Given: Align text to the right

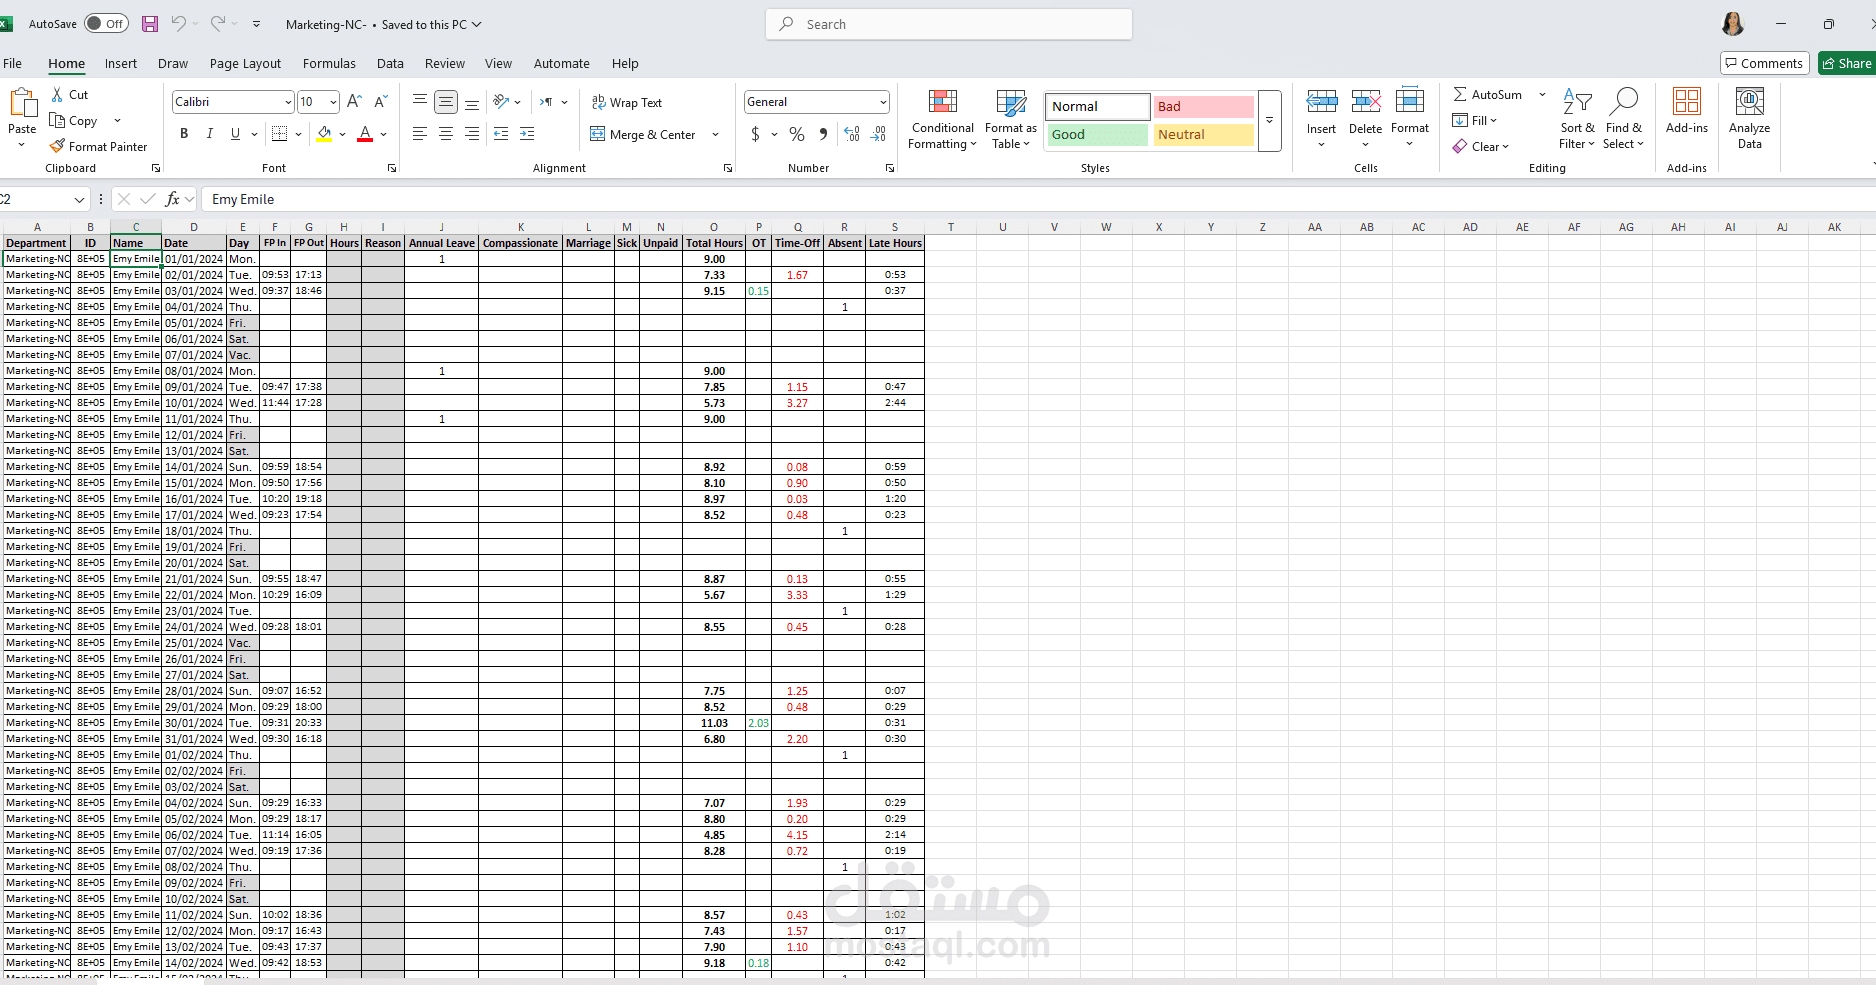Looking at the screenshot, I should coord(472,133).
